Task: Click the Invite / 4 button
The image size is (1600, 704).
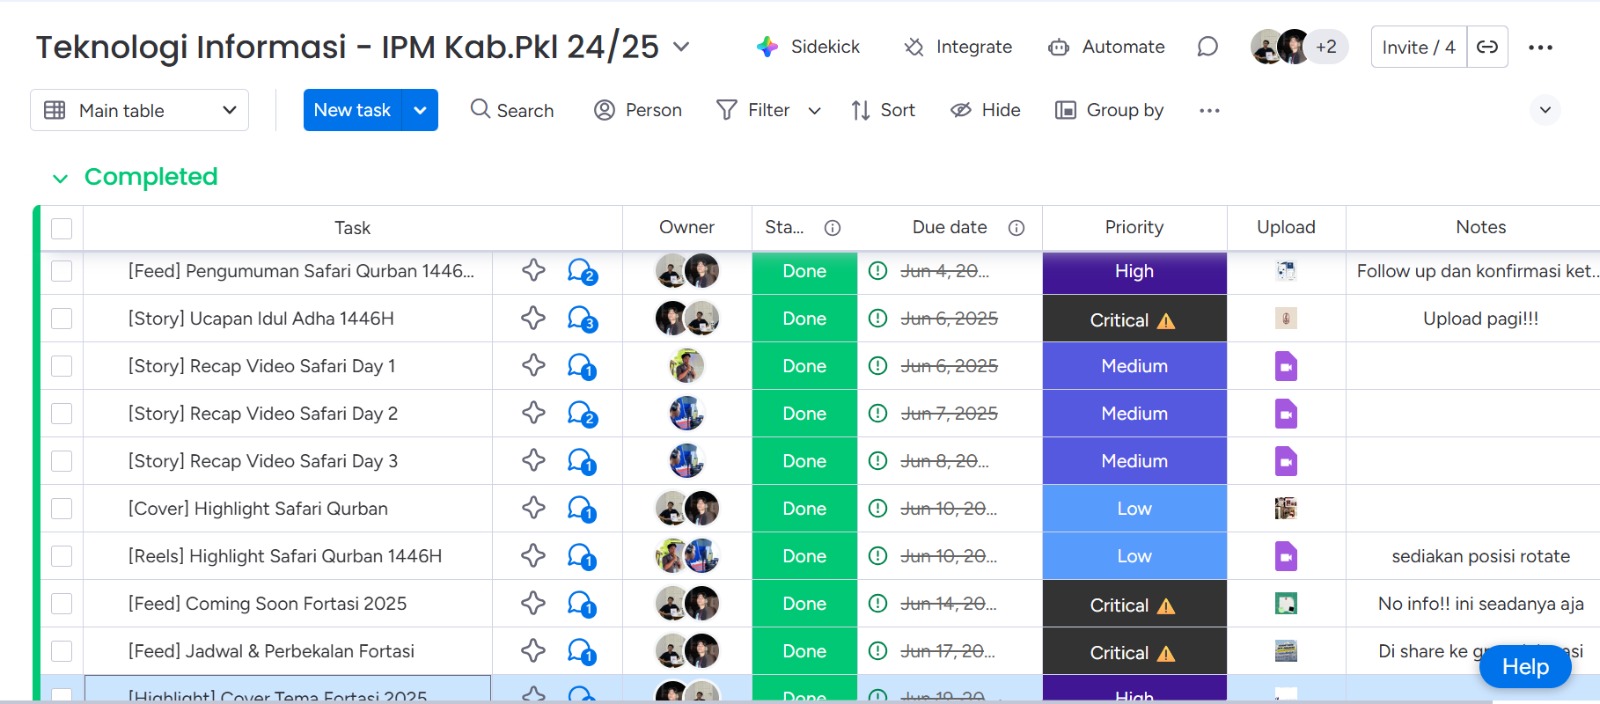Action: [1418, 47]
